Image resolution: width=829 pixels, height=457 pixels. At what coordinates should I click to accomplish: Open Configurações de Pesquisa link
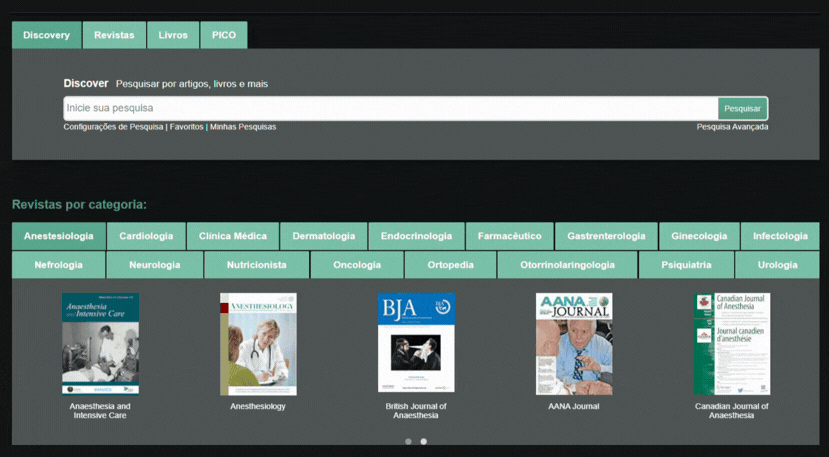pyautogui.click(x=113, y=127)
